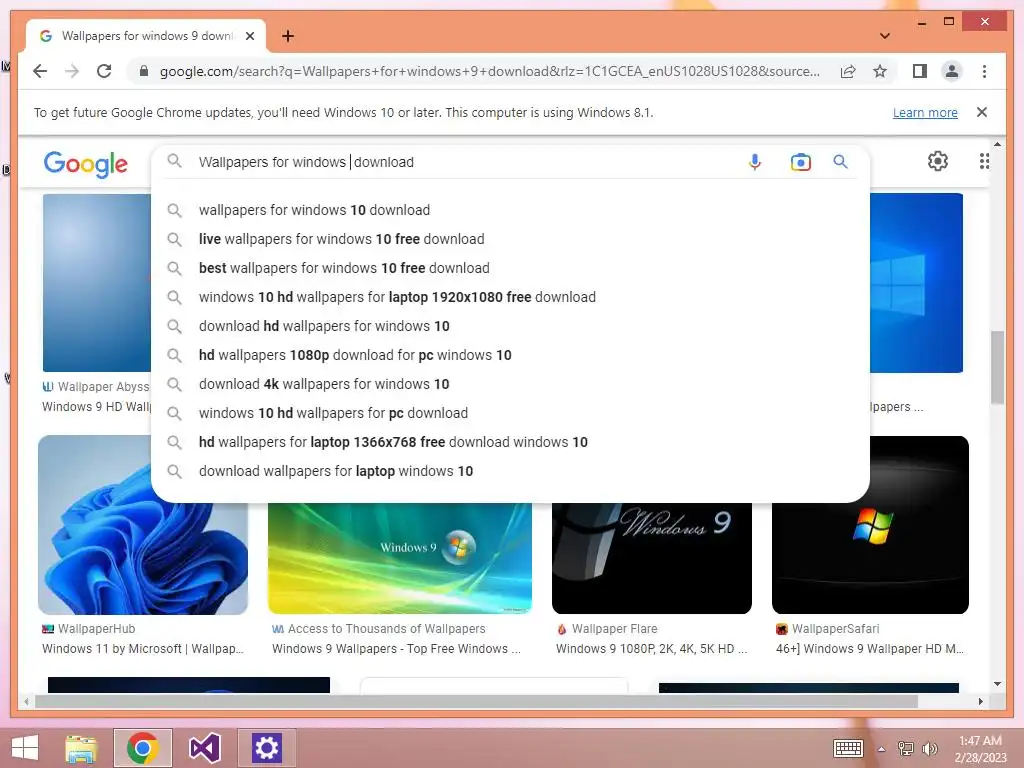
Task: Reload the page with the refresh icon
Action: click(x=104, y=71)
